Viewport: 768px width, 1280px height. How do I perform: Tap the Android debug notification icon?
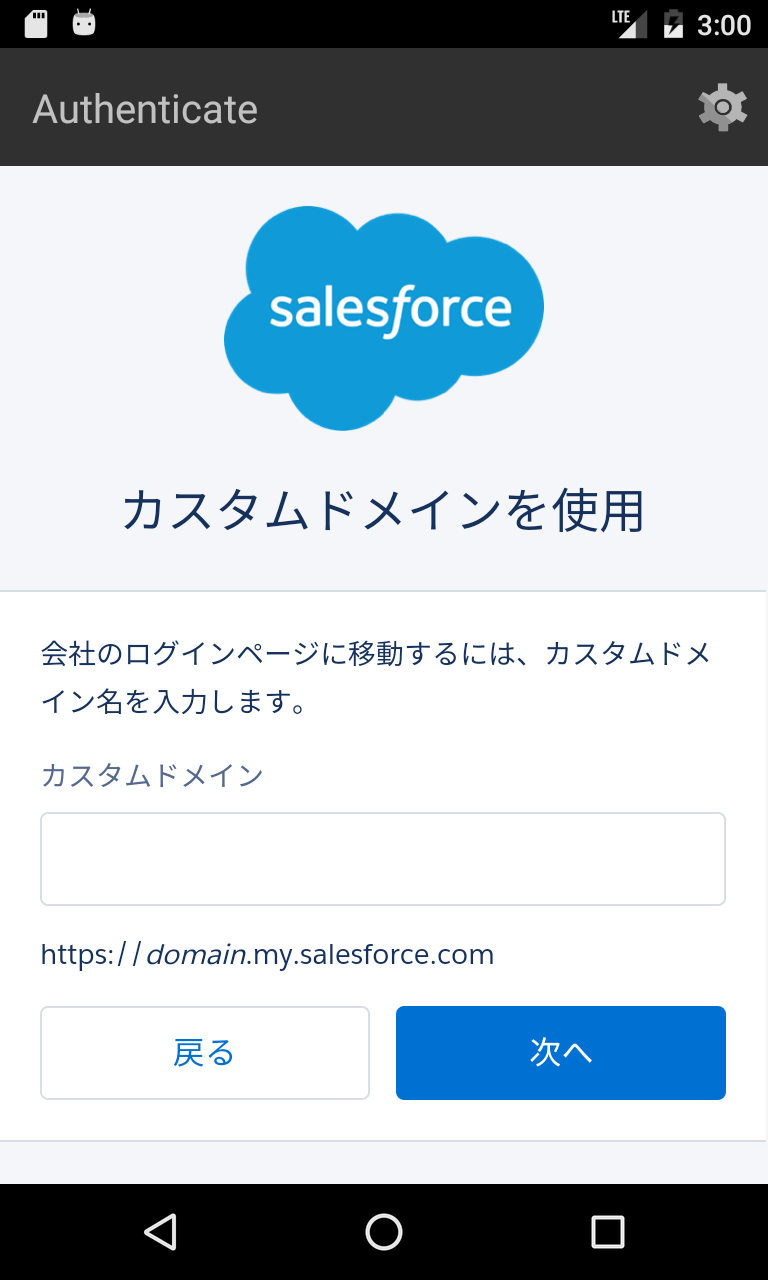(84, 23)
